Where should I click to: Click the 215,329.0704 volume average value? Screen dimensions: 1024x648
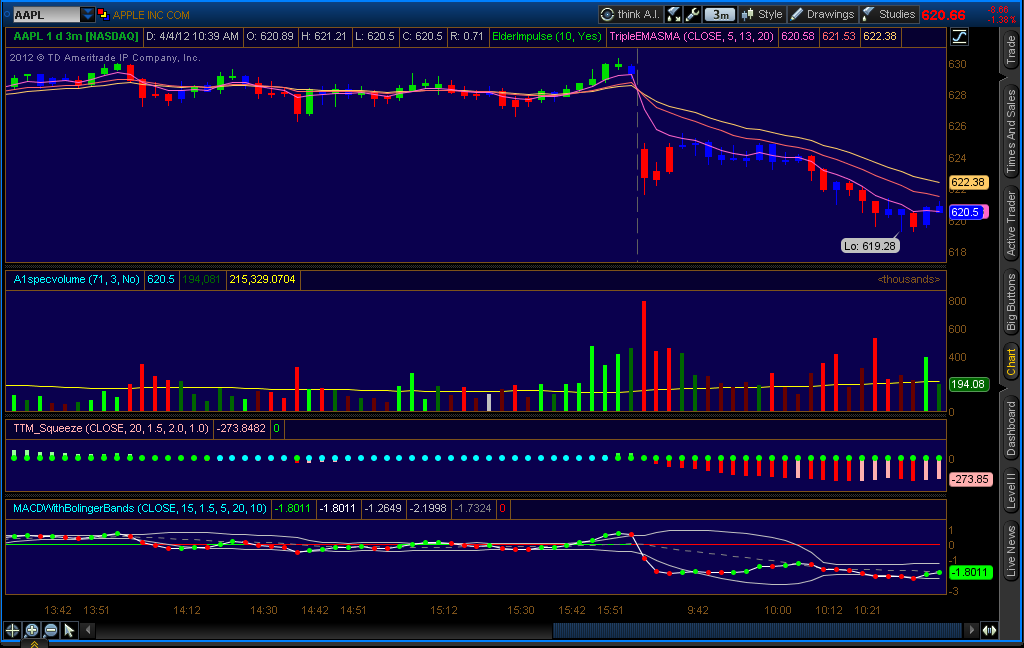tap(263, 280)
